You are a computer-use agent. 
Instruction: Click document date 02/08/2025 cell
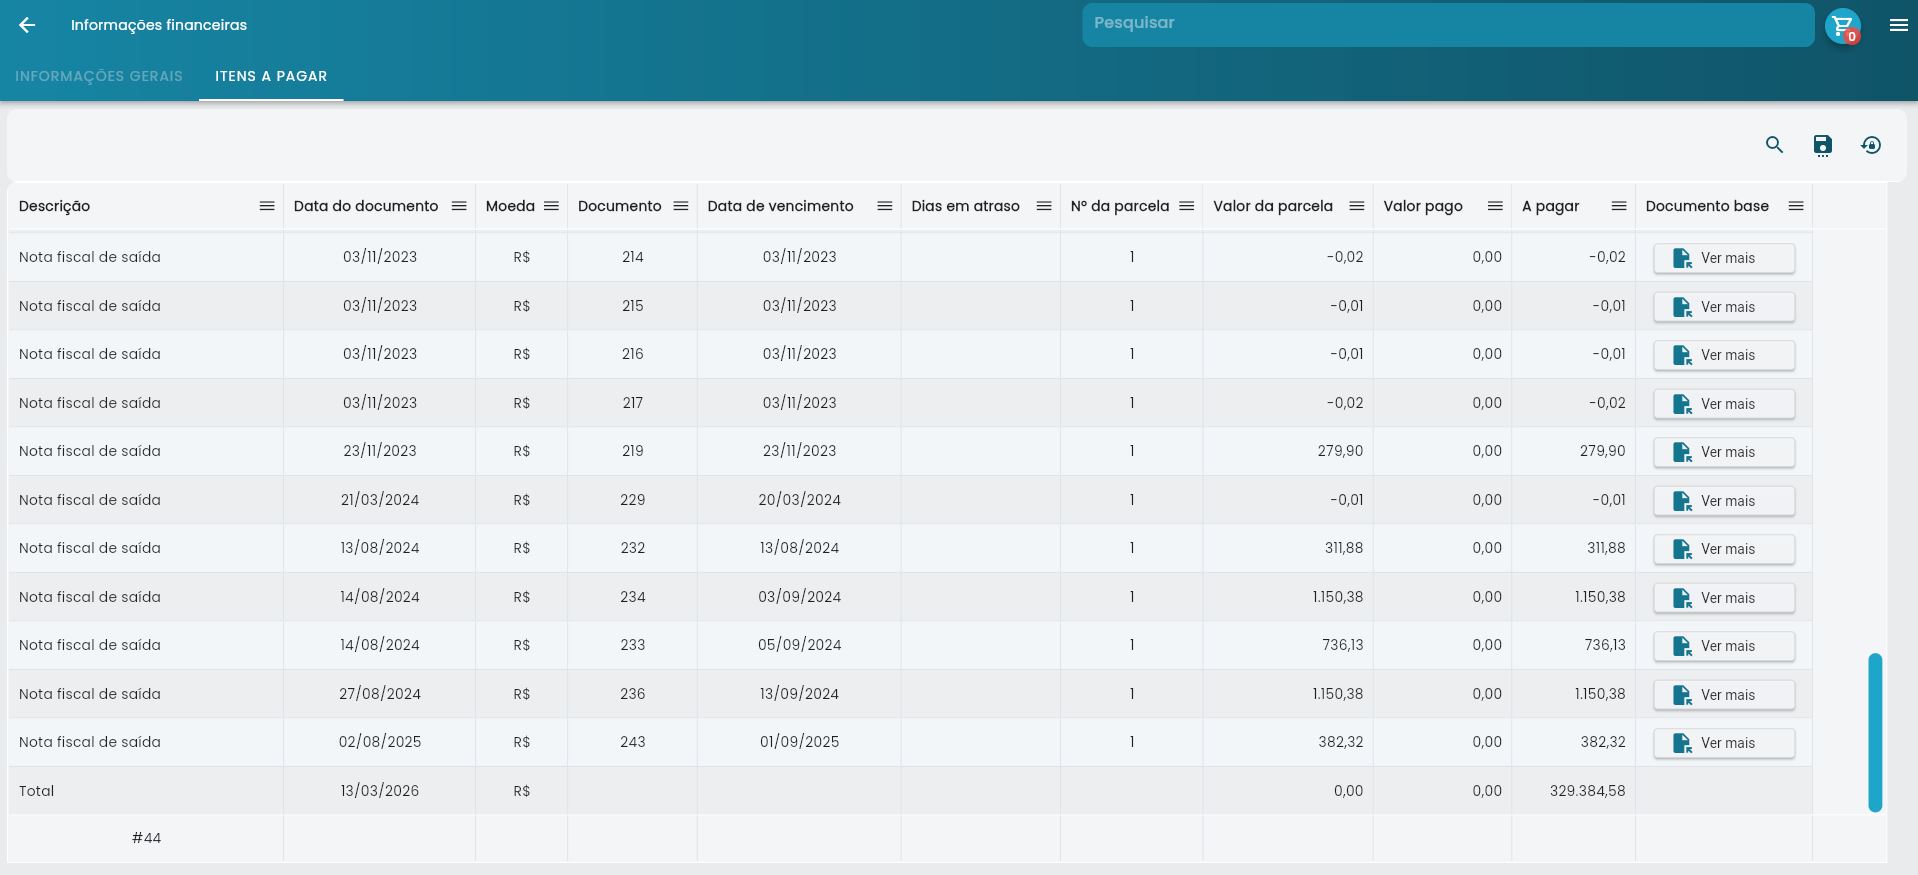pos(380,742)
